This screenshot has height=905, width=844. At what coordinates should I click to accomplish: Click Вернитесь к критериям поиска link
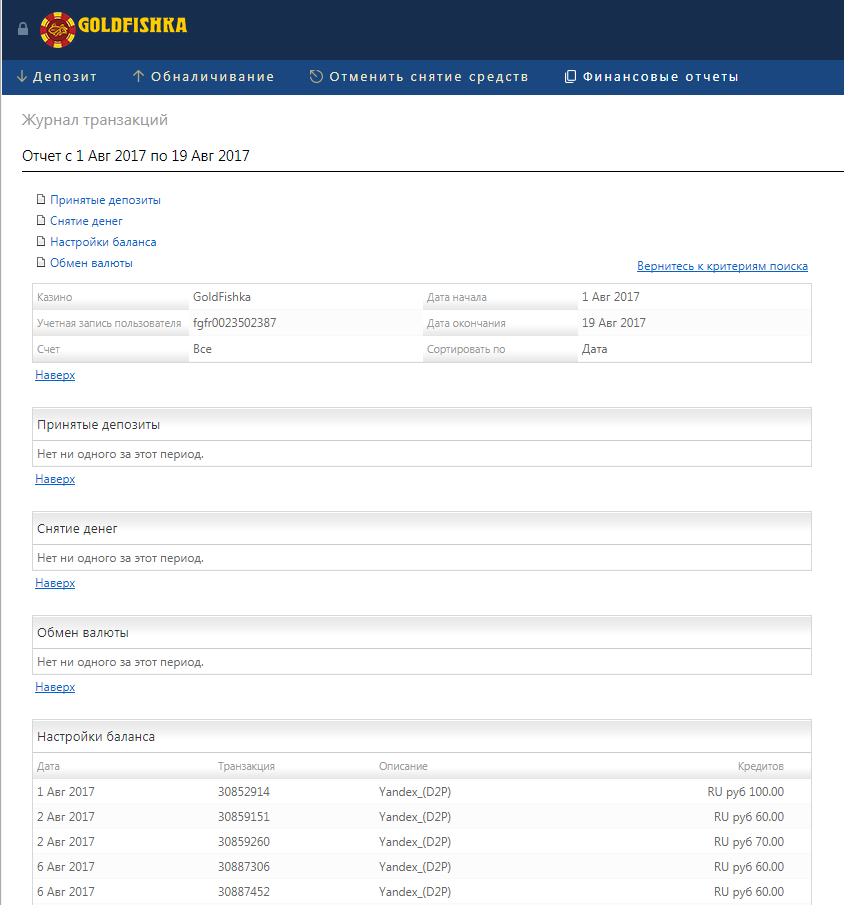722,266
